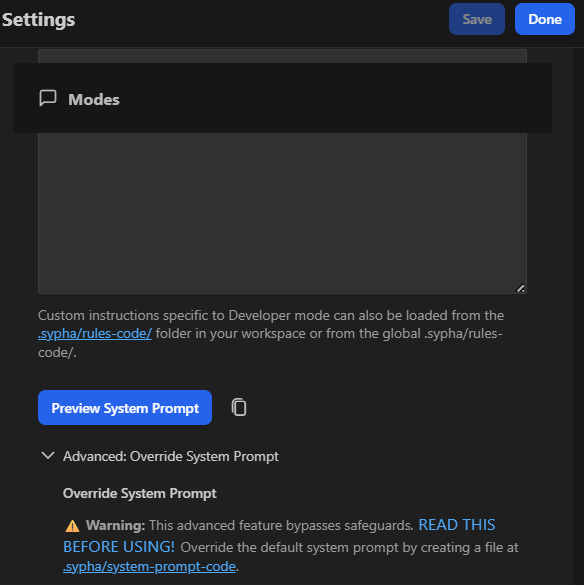Click the Developer mode custom instructions description
584x585 pixels.
click(271, 334)
